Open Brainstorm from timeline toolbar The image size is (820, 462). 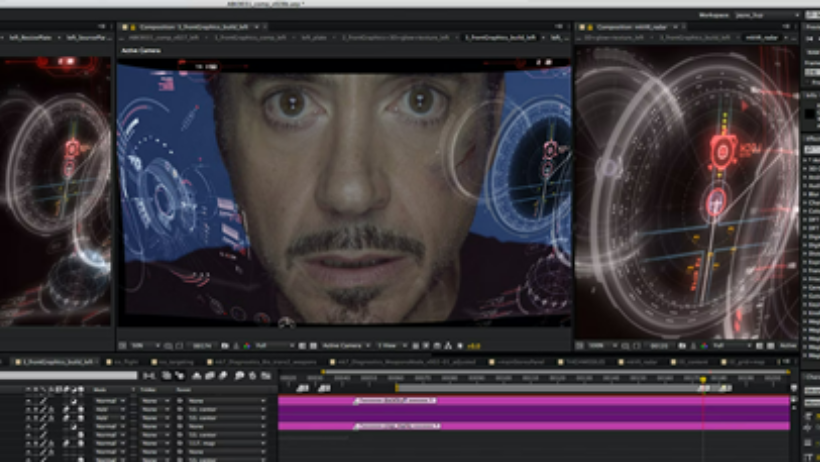240,376
